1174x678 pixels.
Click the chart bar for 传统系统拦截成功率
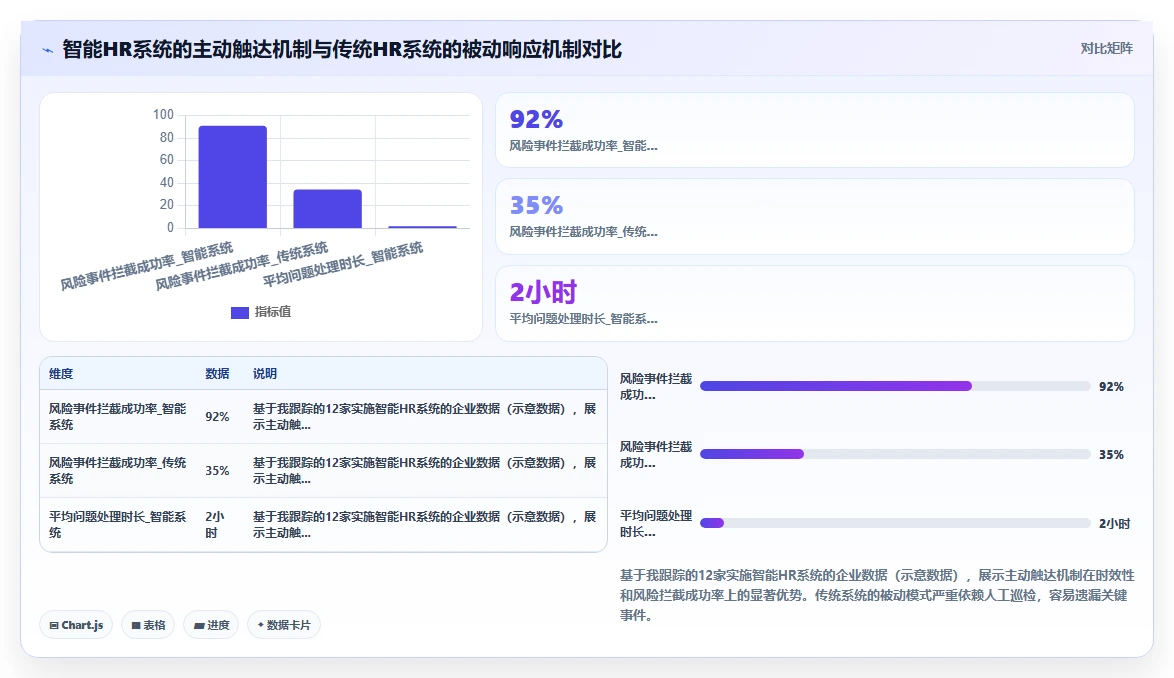click(x=327, y=209)
